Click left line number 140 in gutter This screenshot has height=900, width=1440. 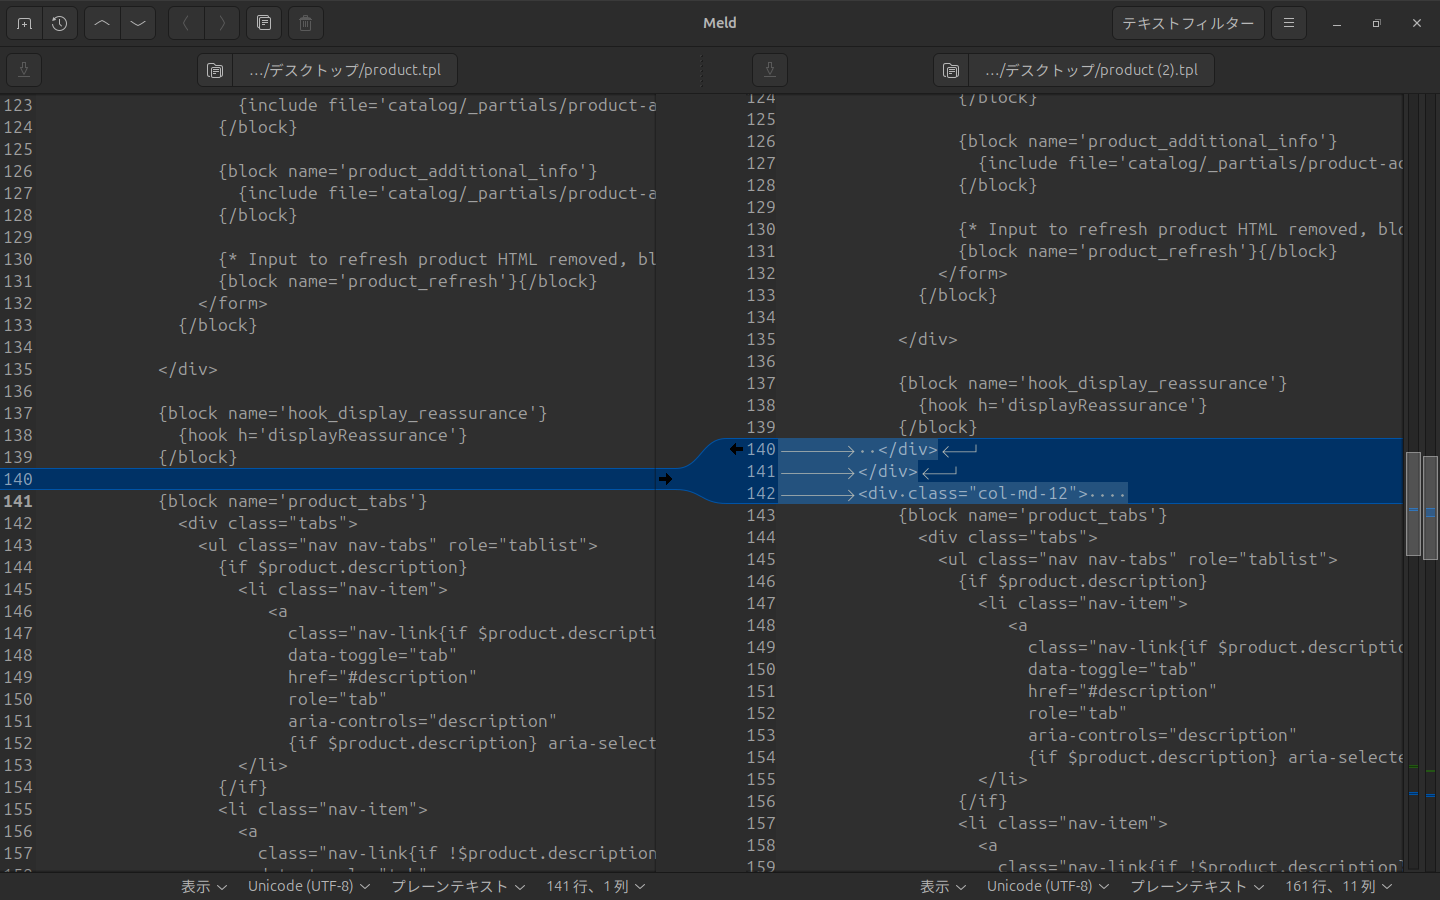click(x=18, y=479)
